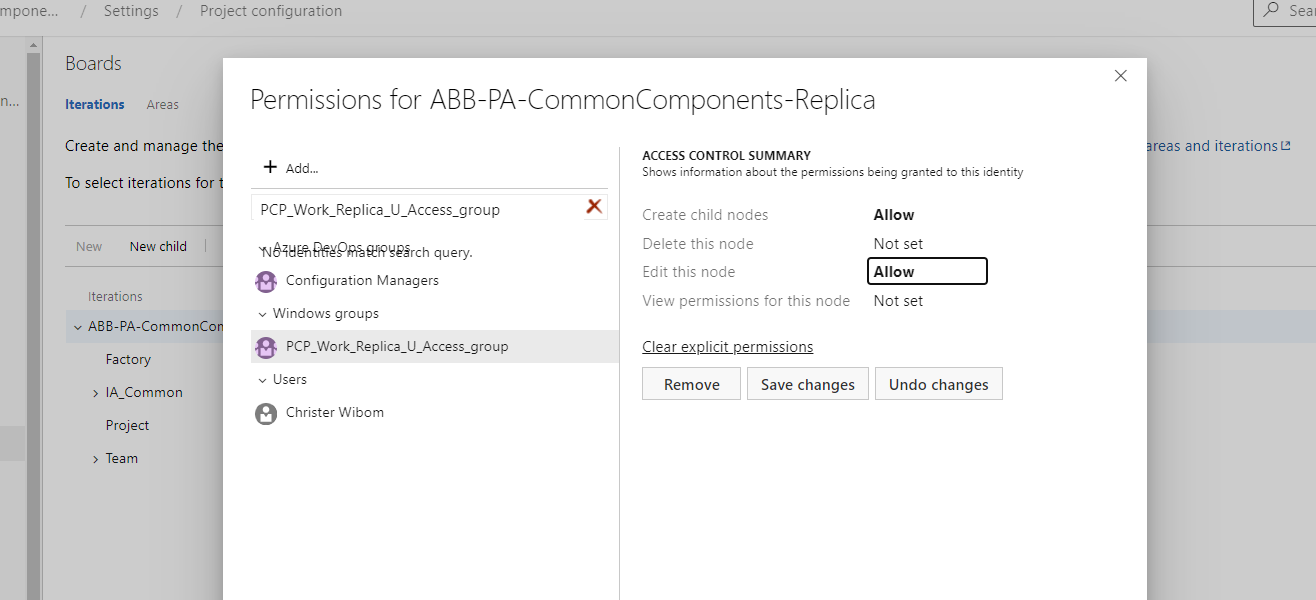Screen dimensions: 1316x600
Task: Click the plus icon next to Add
Action: click(270, 167)
